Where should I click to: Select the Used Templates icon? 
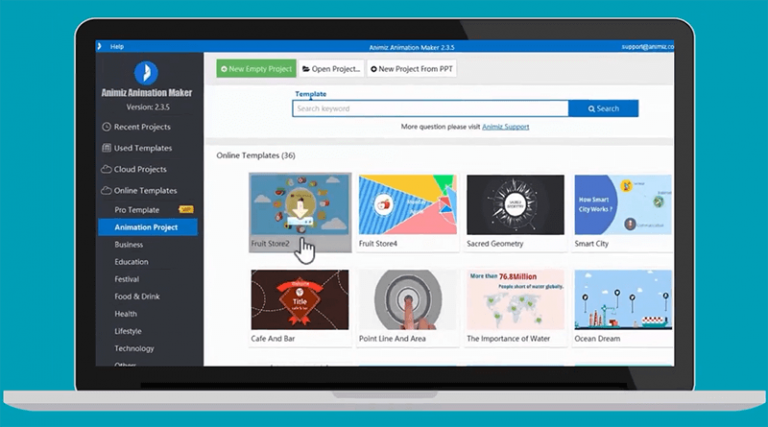click(x=106, y=148)
